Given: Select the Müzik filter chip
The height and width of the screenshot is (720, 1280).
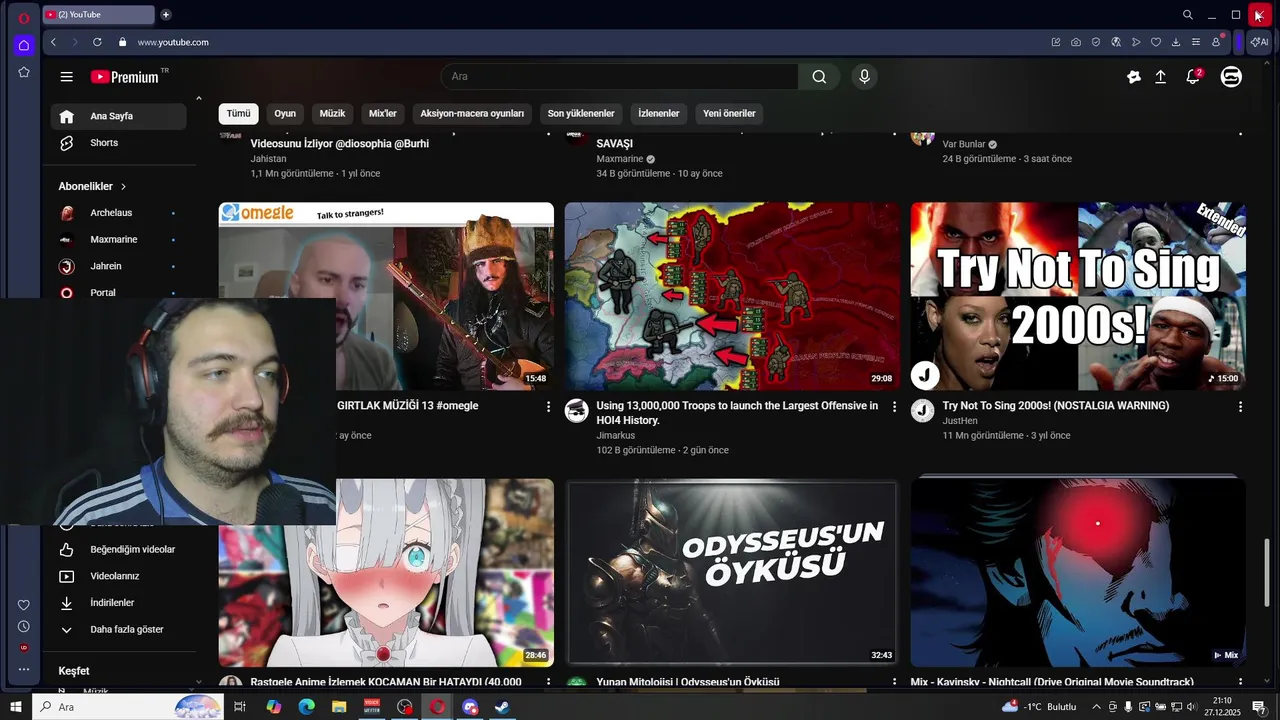Looking at the screenshot, I should tap(332, 114).
